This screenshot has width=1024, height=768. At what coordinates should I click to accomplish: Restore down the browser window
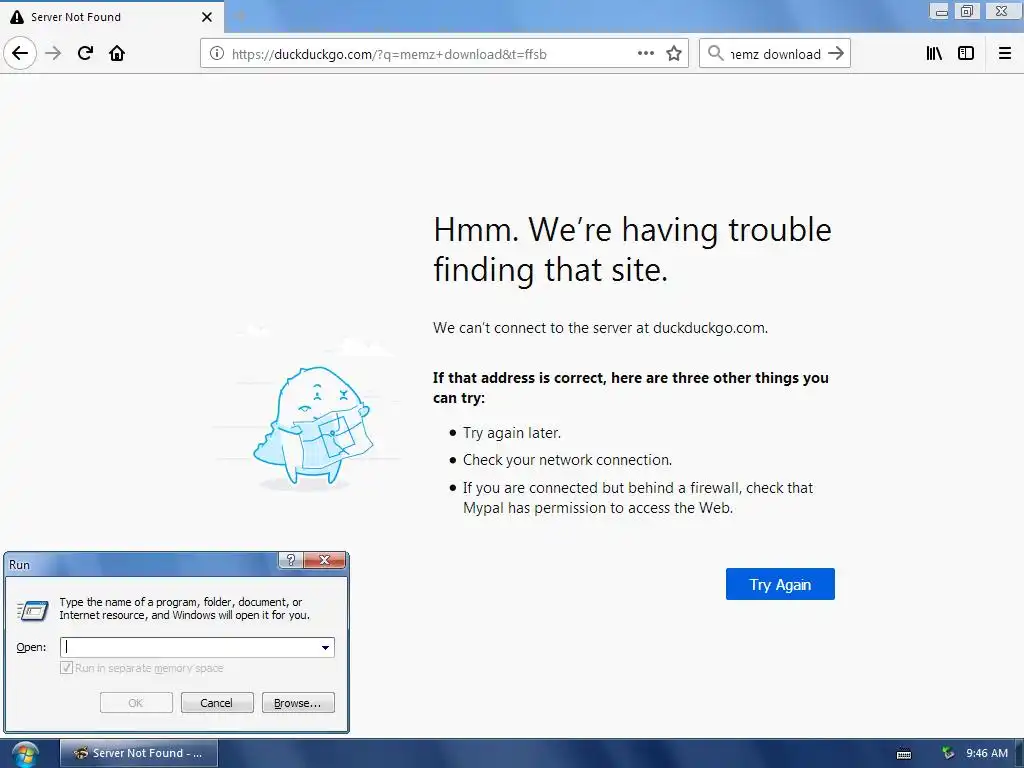(x=967, y=11)
